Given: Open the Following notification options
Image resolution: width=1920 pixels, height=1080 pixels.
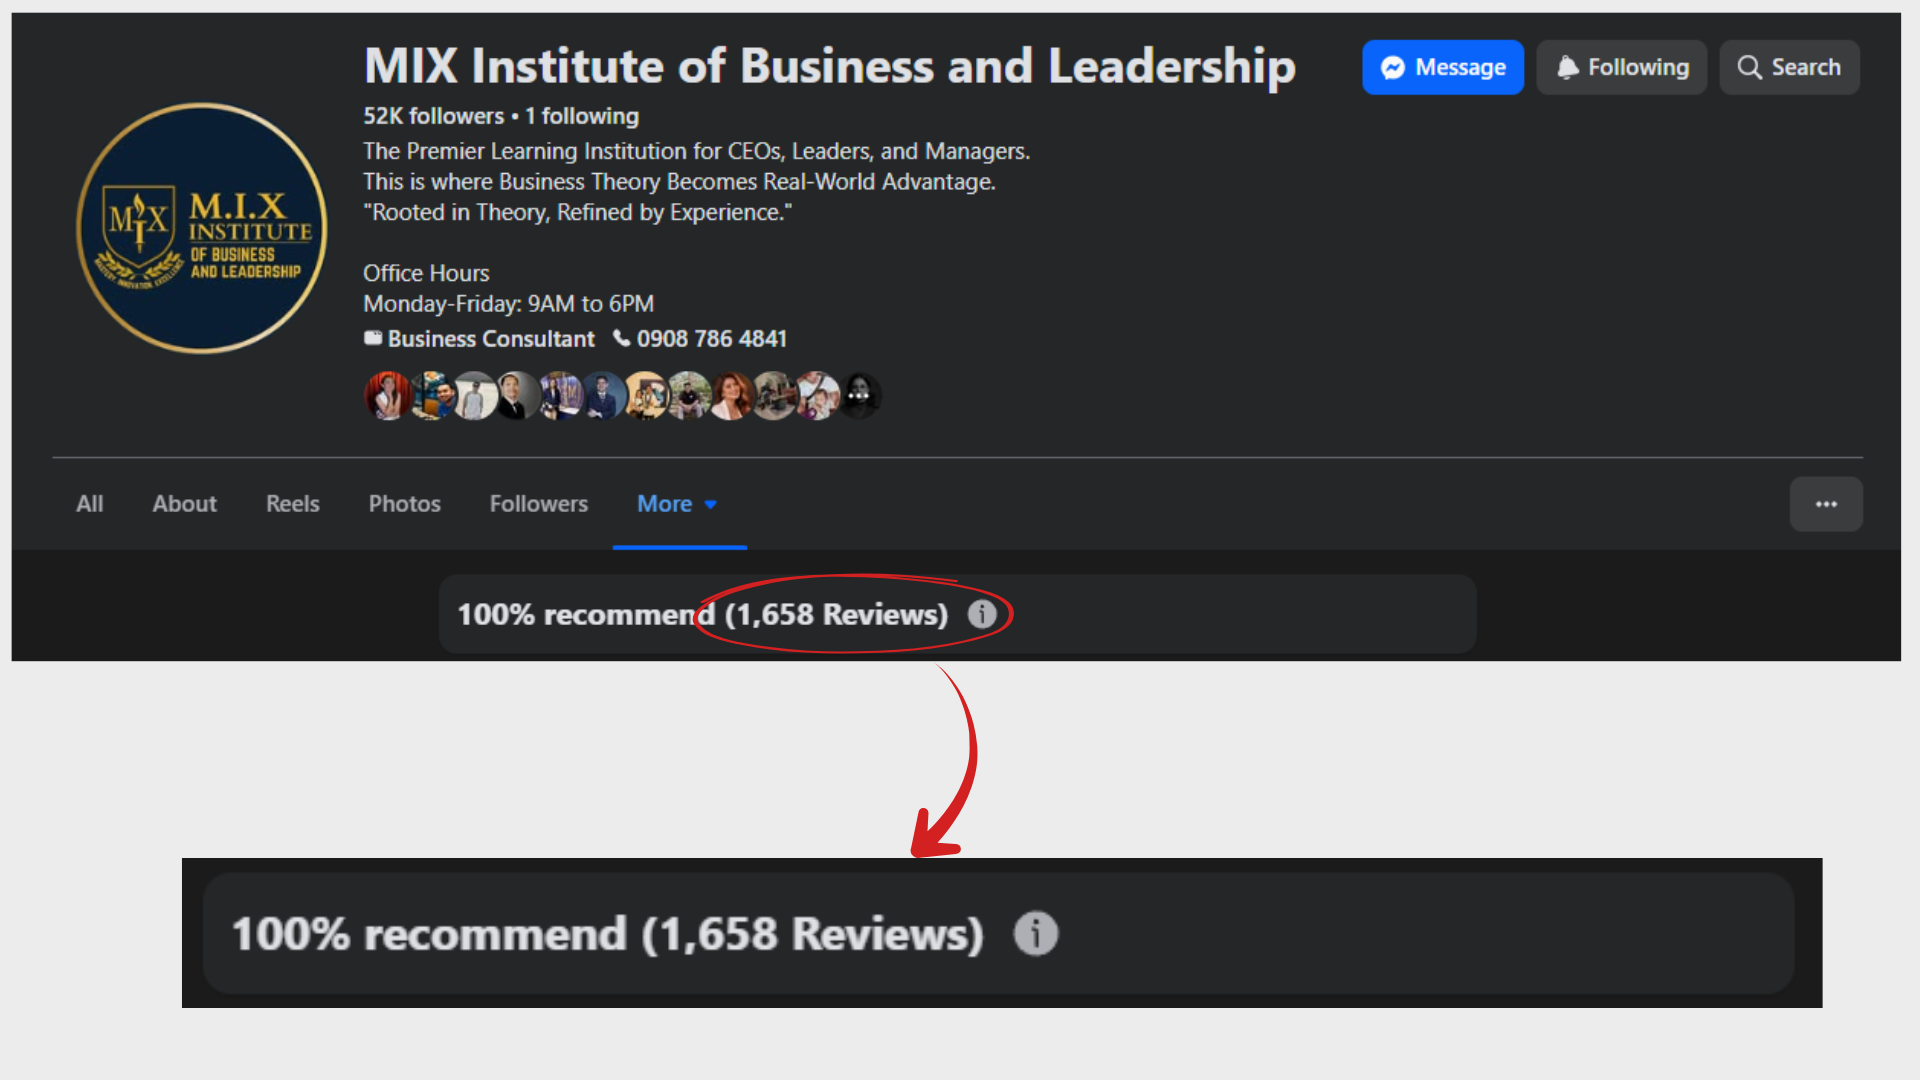Looking at the screenshot, I should (1621, 67).
